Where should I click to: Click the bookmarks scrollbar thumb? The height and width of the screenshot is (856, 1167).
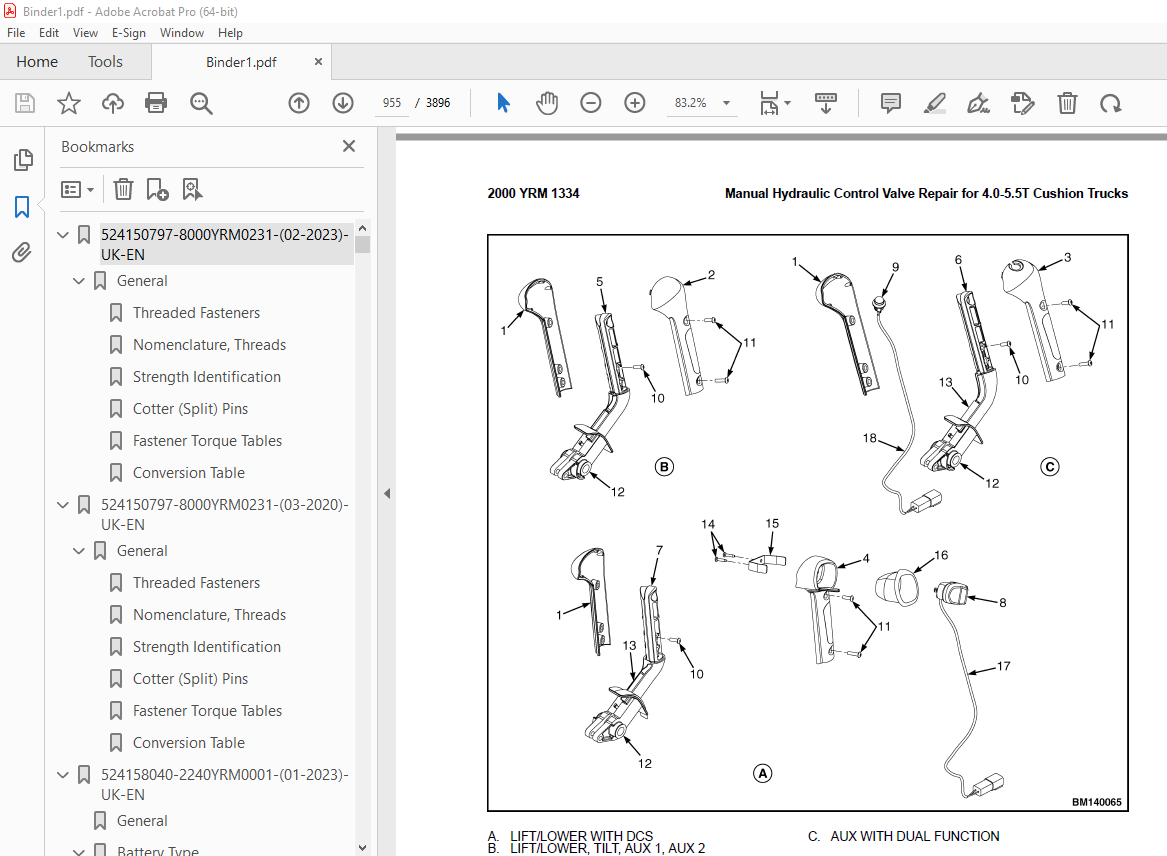[x=362, y=244]
